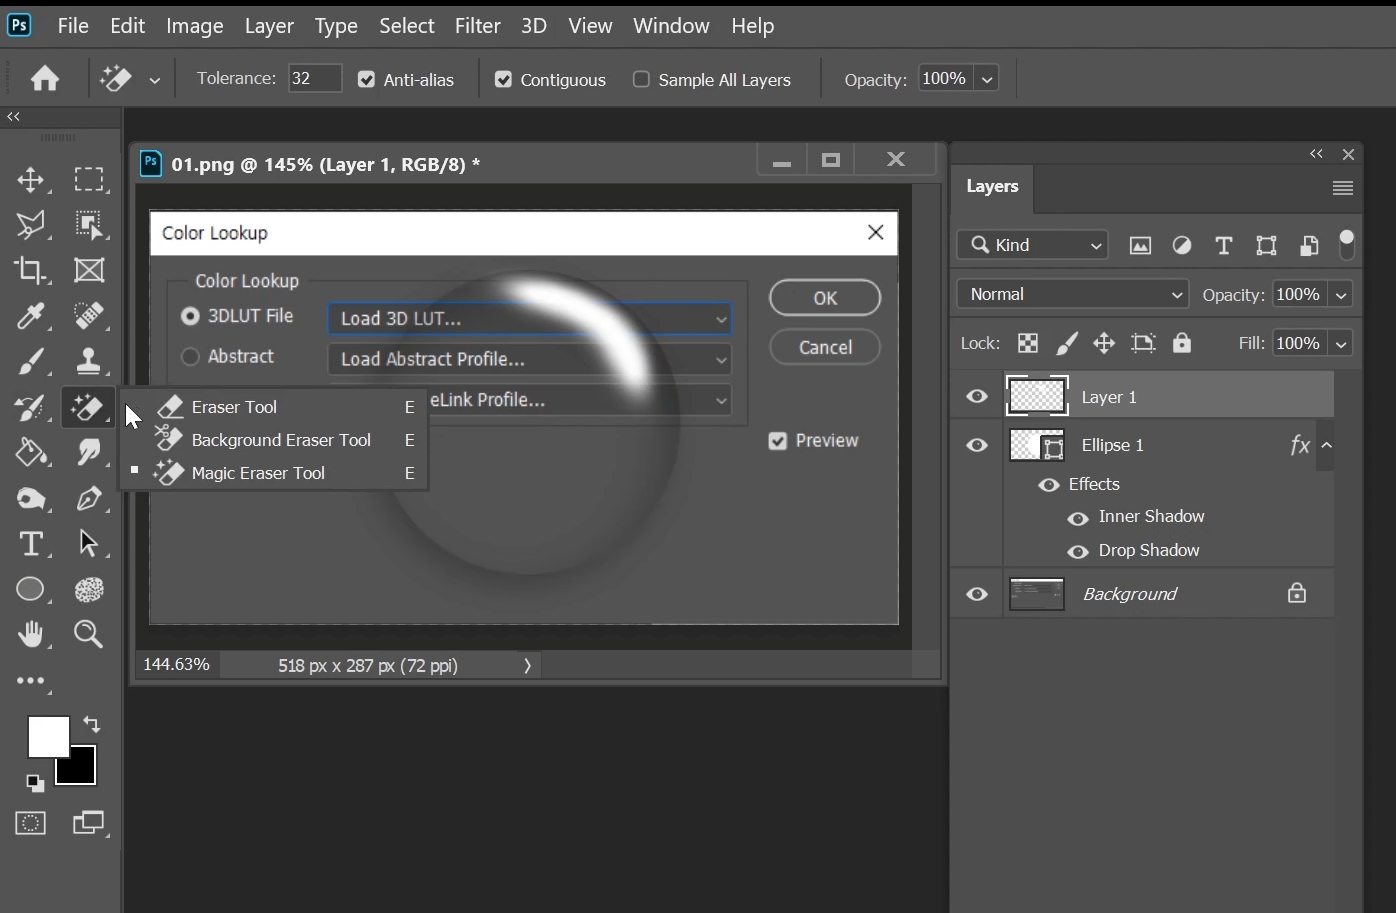Image resolution: width=1396 pixels, height=913 pixels.
Task: Open the Filter menu
Action: click(x=477, y=26)
